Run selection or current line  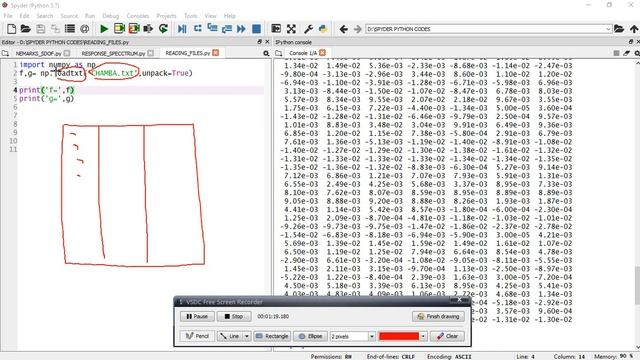pos(148,29)
